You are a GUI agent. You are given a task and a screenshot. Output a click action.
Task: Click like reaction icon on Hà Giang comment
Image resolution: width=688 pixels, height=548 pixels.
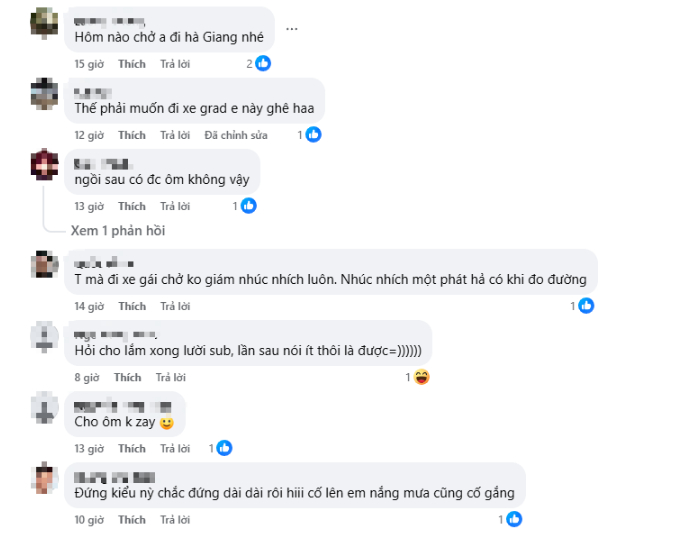(263, 63)
